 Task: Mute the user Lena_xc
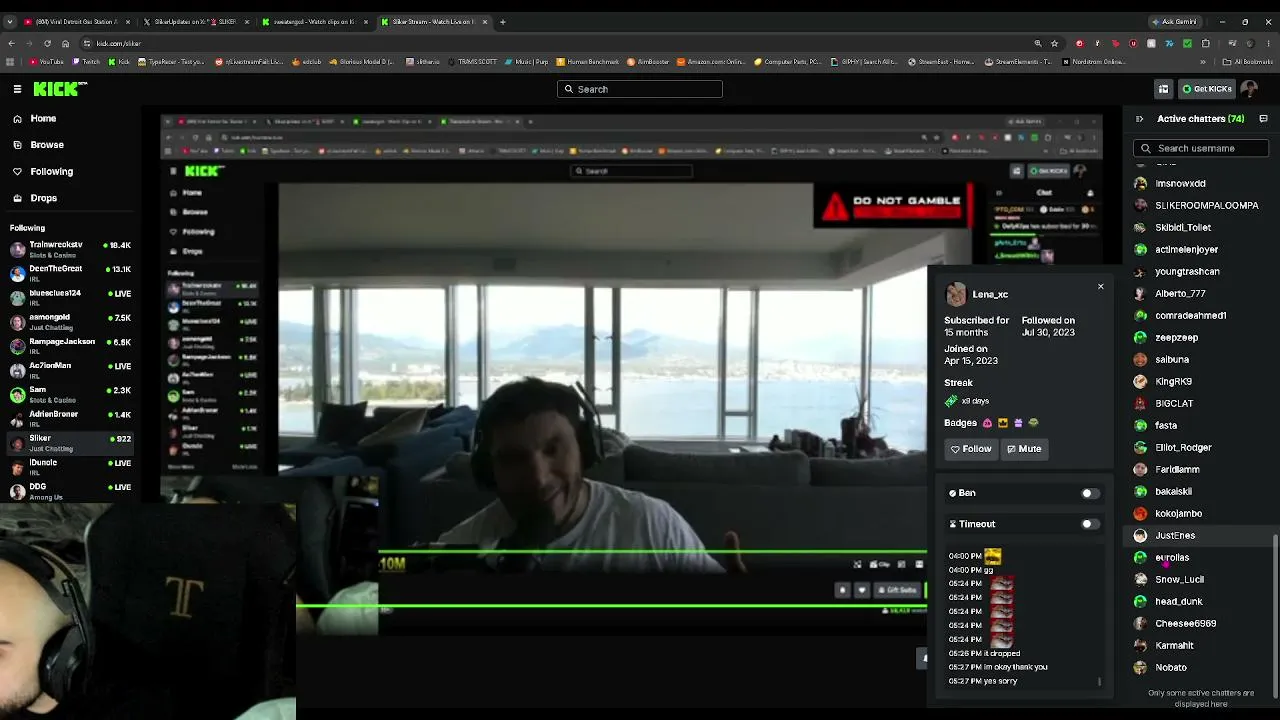click(1024, 449)
